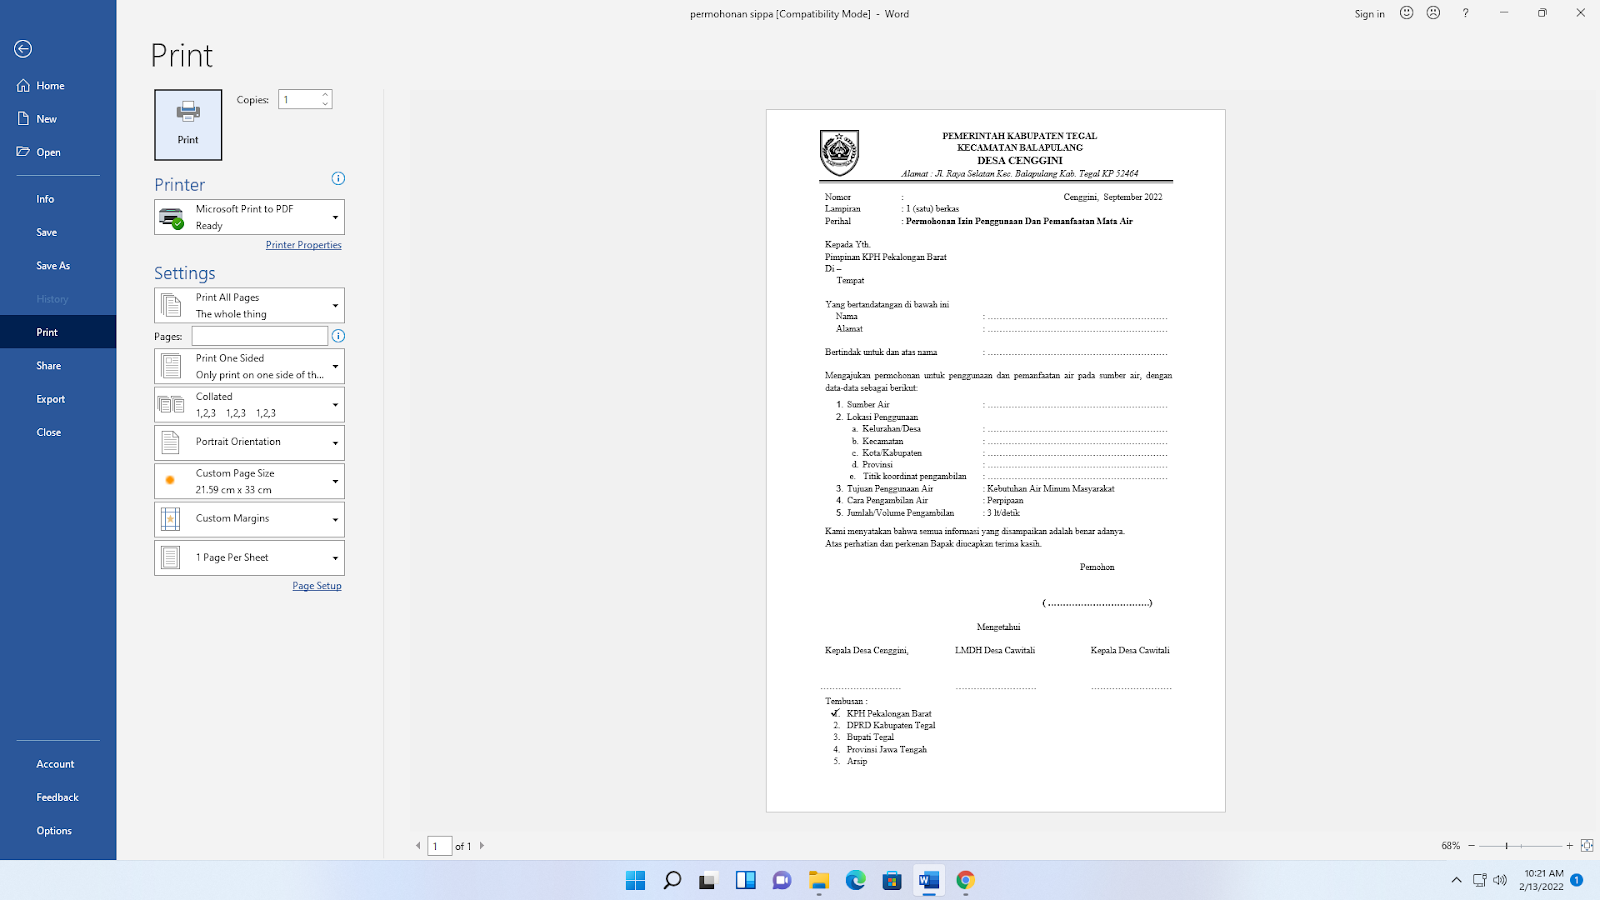1600x900 pixels.
Task: Open Account settings in sidebar
Action: (58, 764)
